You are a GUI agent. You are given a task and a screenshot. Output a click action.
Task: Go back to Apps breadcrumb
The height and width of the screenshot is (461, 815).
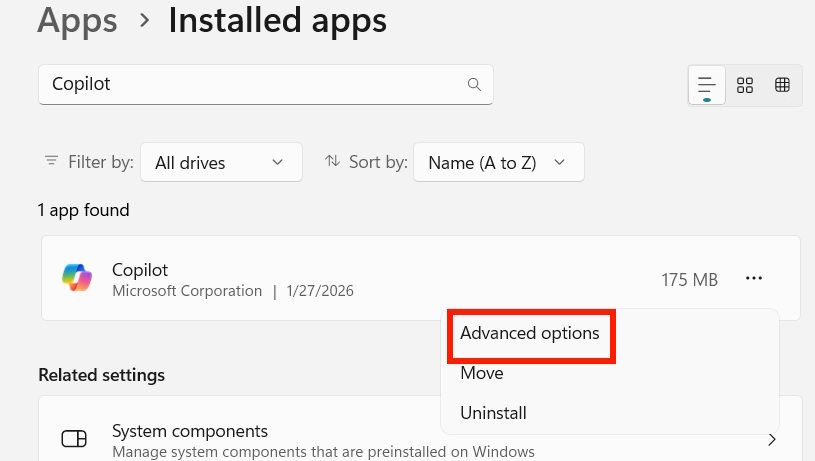pyautogui.click(x=77, y=19)
